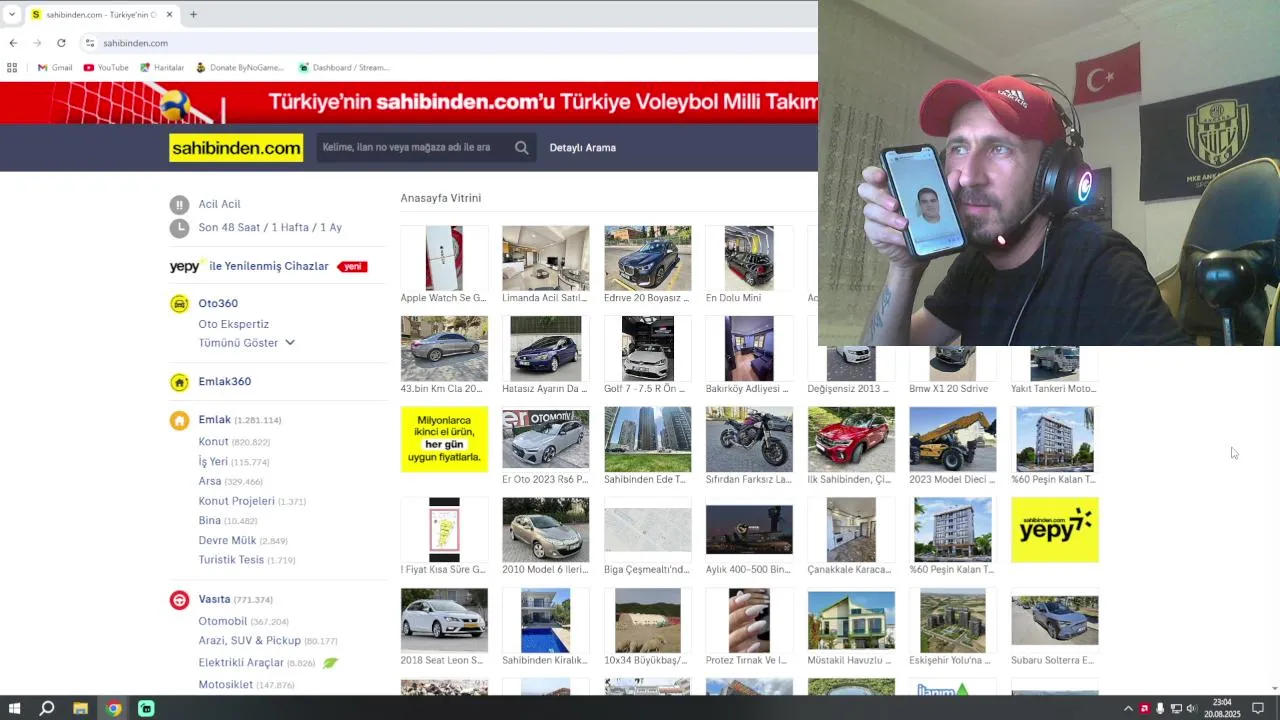
Task: Click the red Vasıta category icon
Action: click(x=179, y=600)
